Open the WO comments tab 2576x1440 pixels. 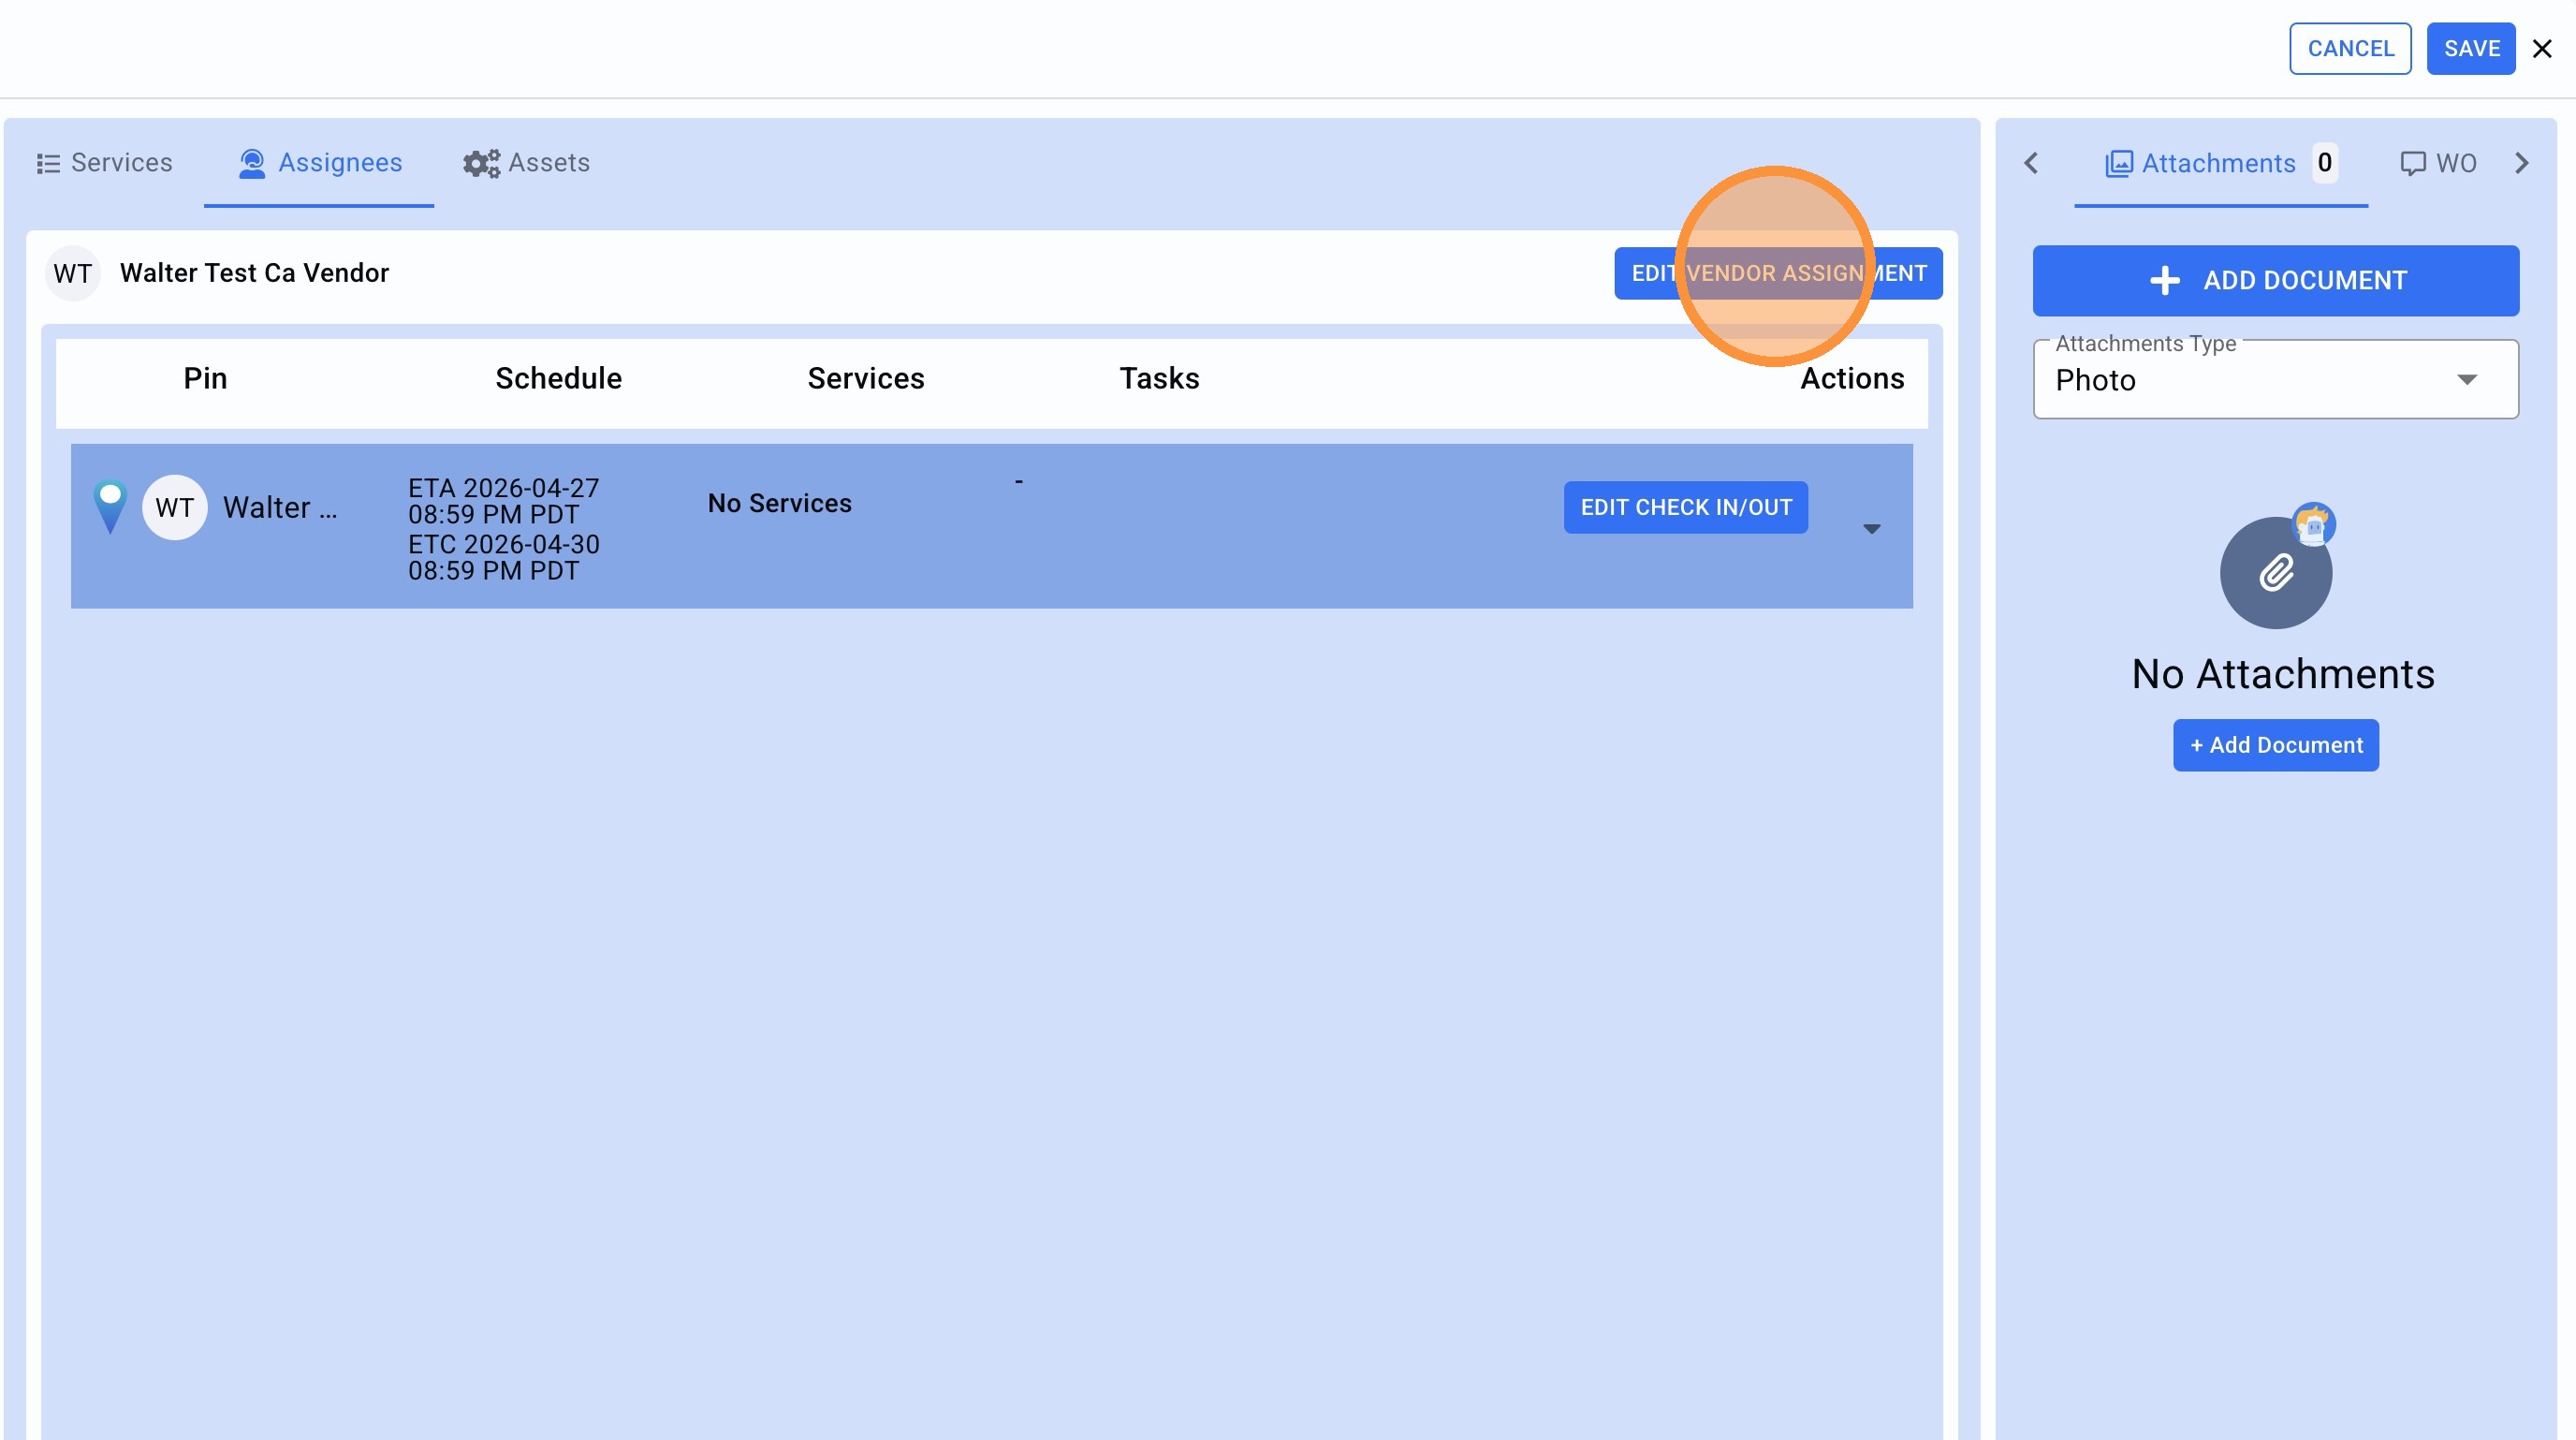pyautogui.click(x=2437, y=163)
